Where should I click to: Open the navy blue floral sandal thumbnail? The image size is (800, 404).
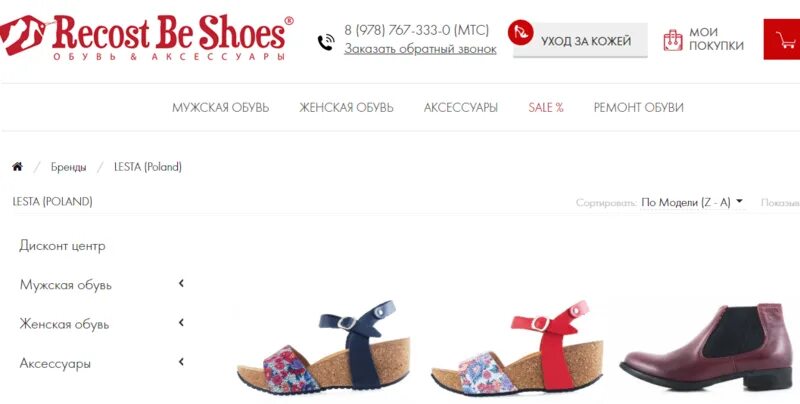click(323, 346)
